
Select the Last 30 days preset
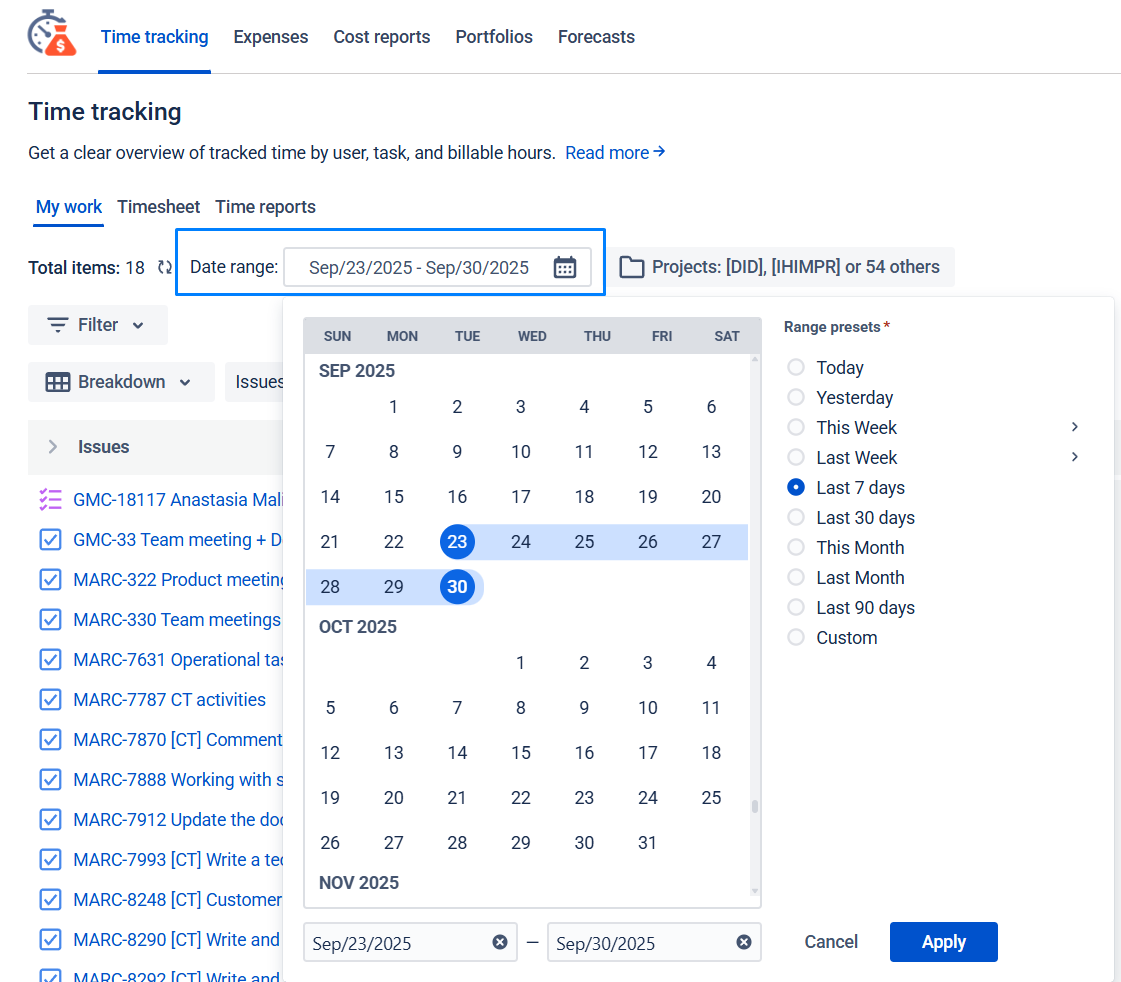(x=796, y=518)
